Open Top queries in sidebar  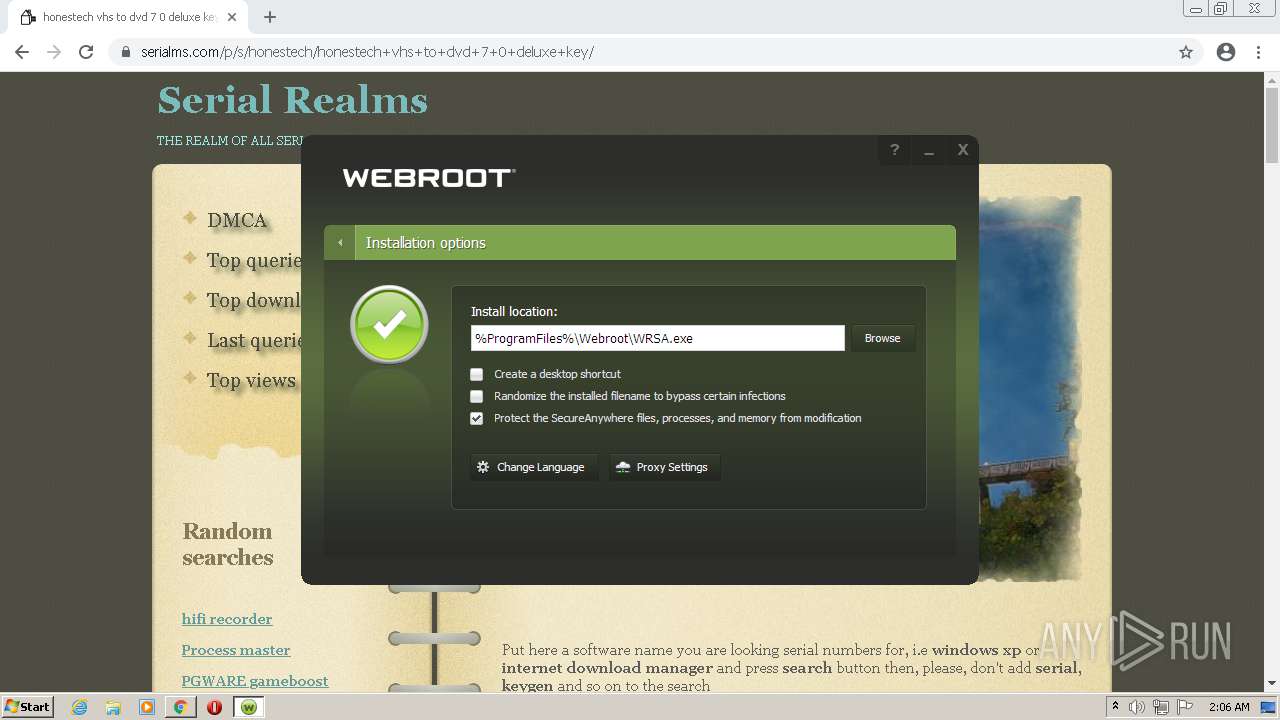[x=254, y=260]
